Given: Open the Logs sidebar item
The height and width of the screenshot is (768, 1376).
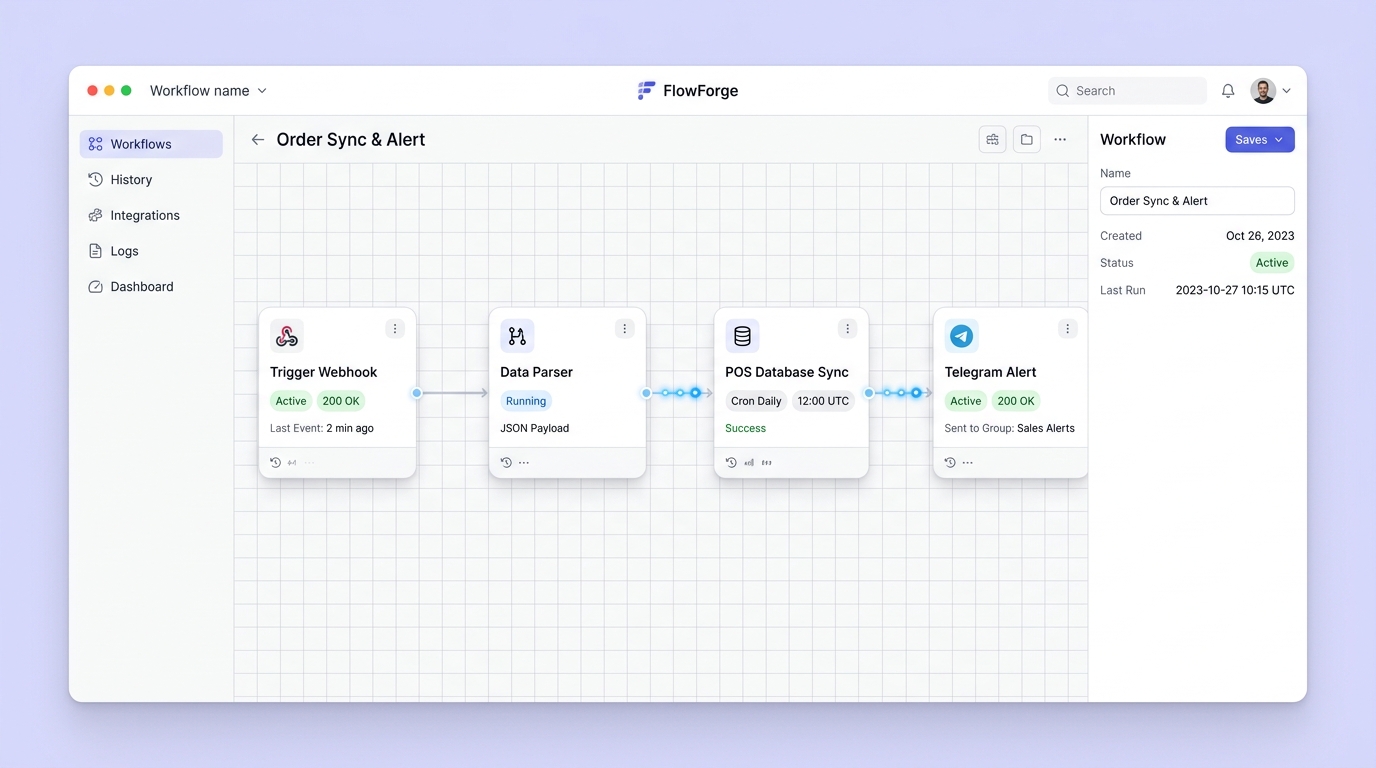Looking at the screenshot, I should 151,251.
